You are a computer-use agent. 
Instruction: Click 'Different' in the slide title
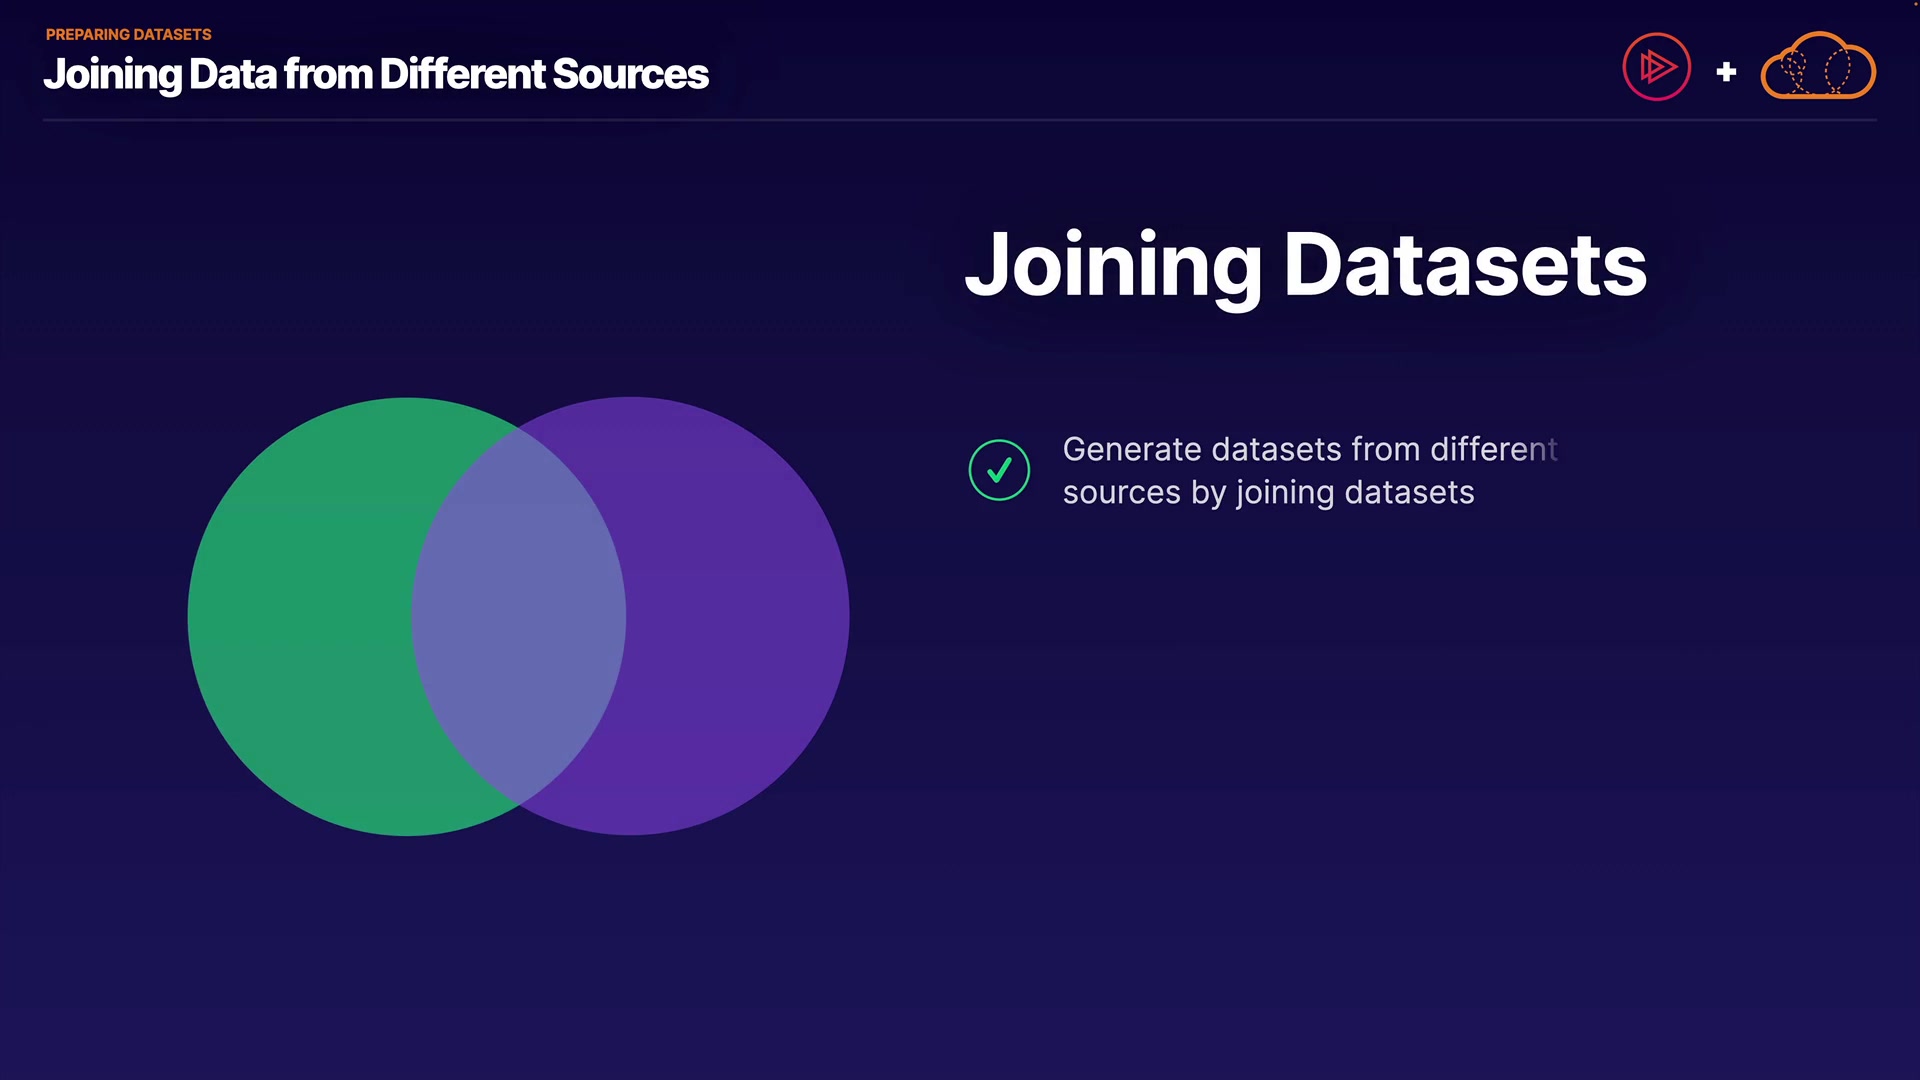462,74
